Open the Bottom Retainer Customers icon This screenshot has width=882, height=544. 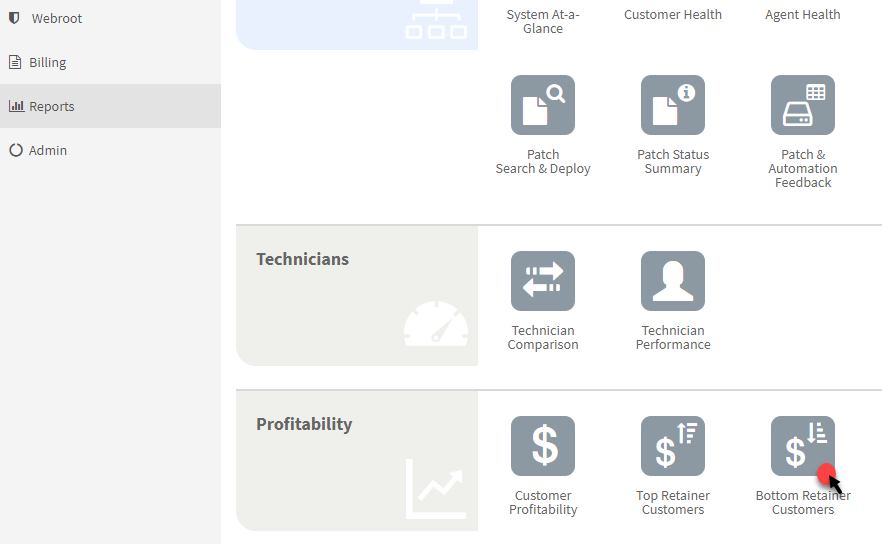point(803,446)
